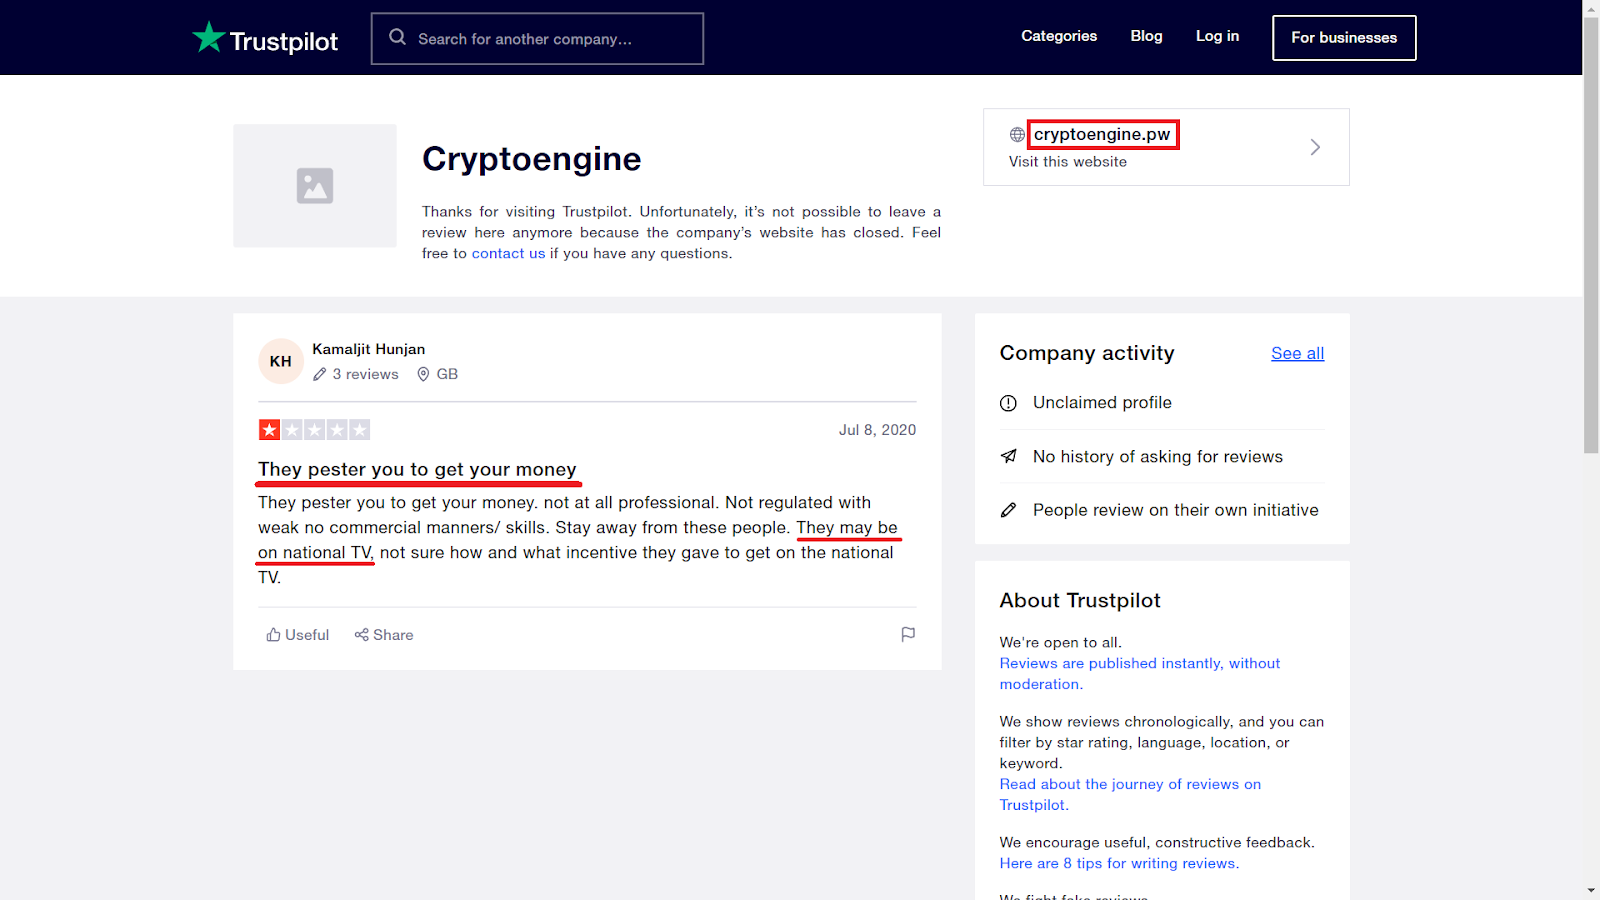Image resolution: width=1600 pixels, height=900 pixels.
Task: Click the scrollbar down arrow
Action: 1591,891
